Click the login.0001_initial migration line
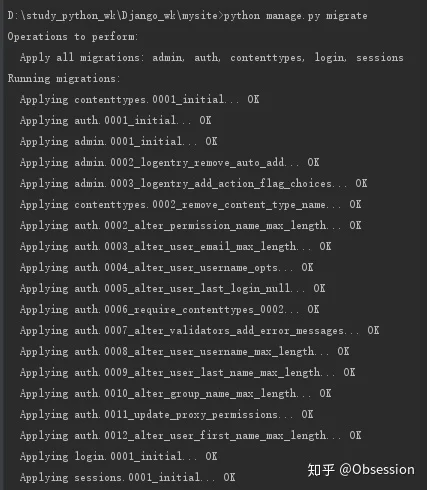The width and height of the screenshot is (427, 490). tap(118, 456)
